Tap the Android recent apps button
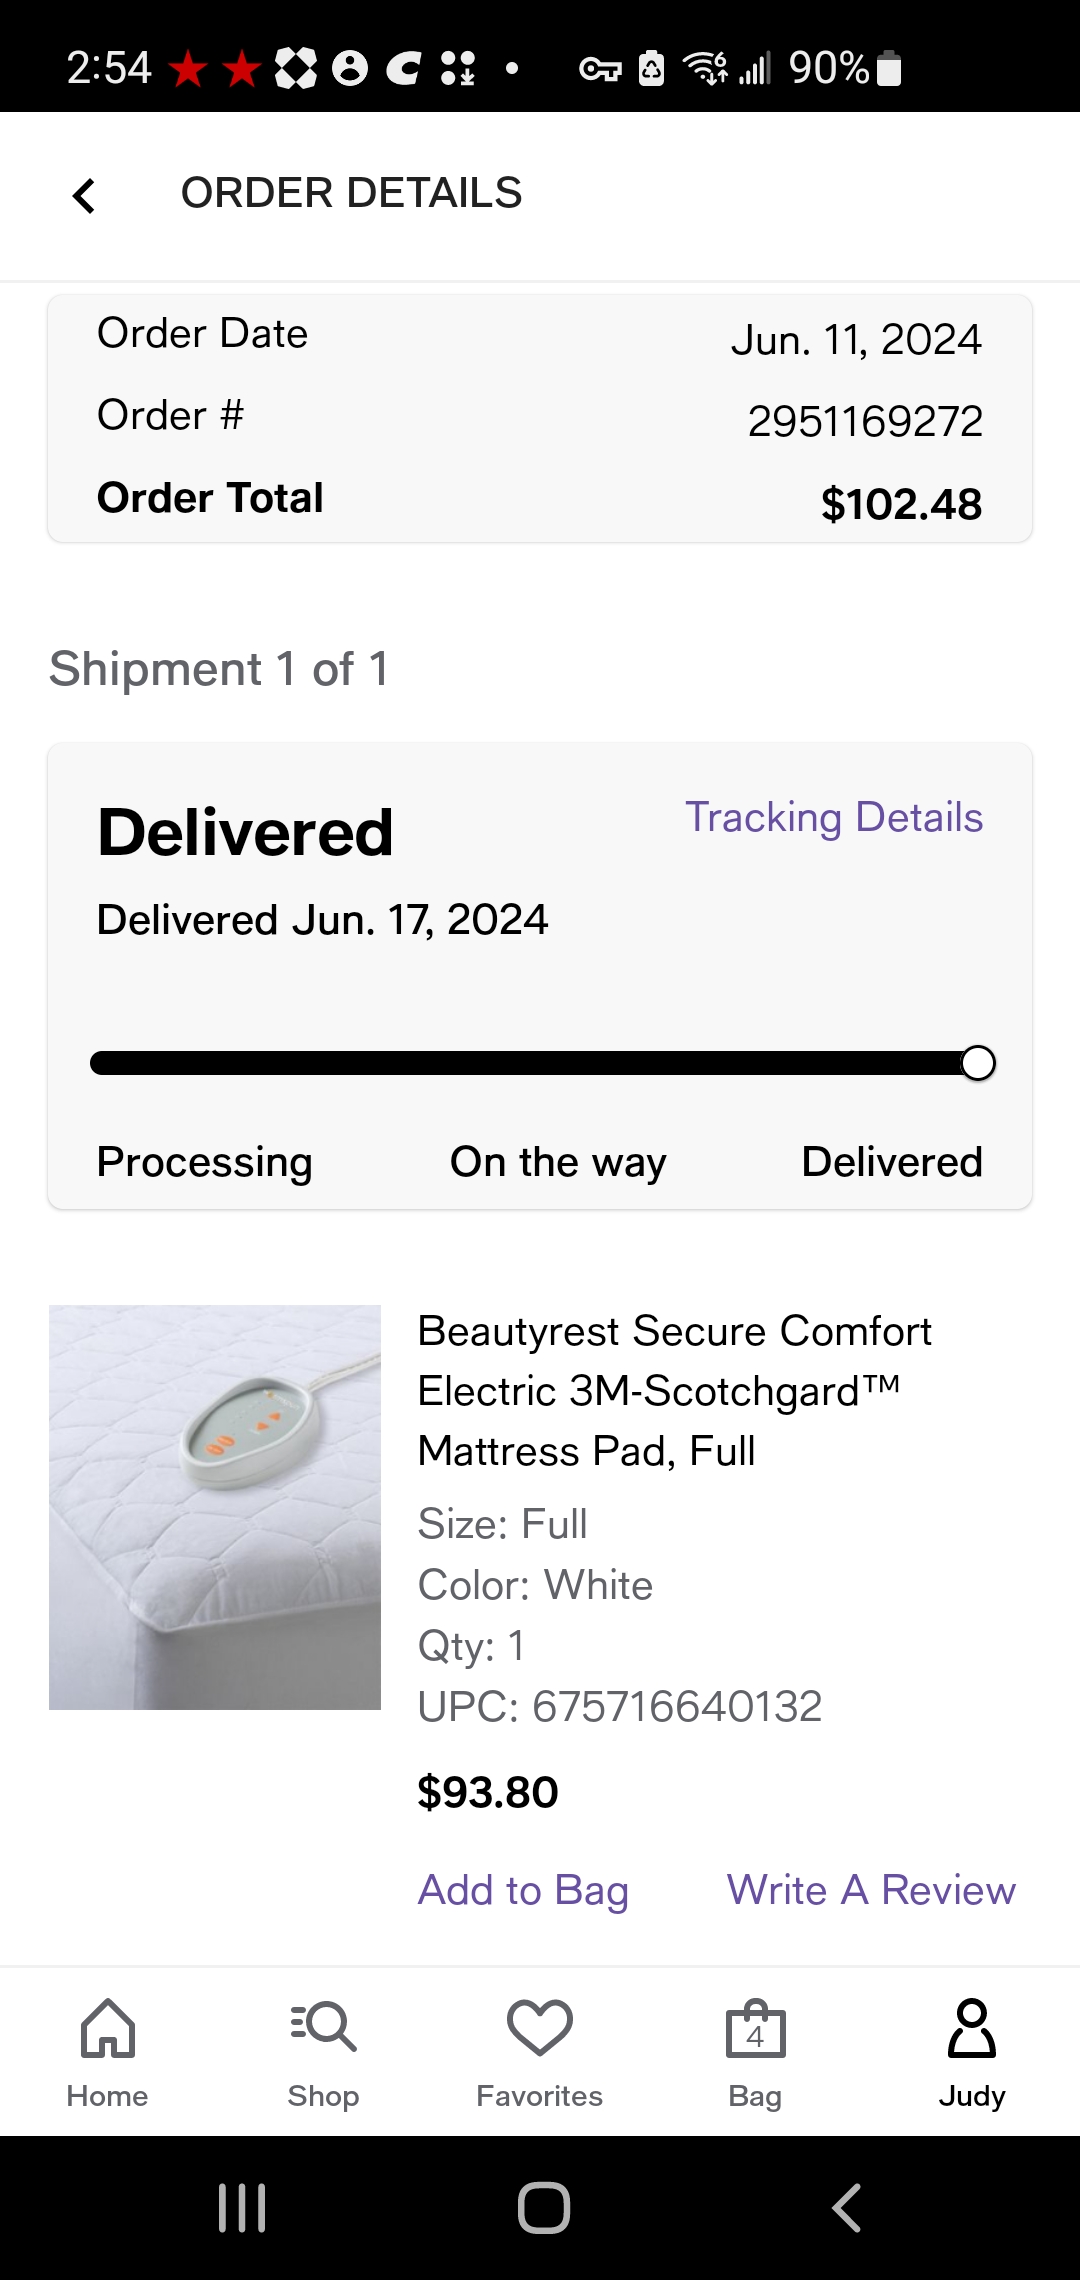The width and height of the screenshot is (1080, 2280). tap(242, 2207)
